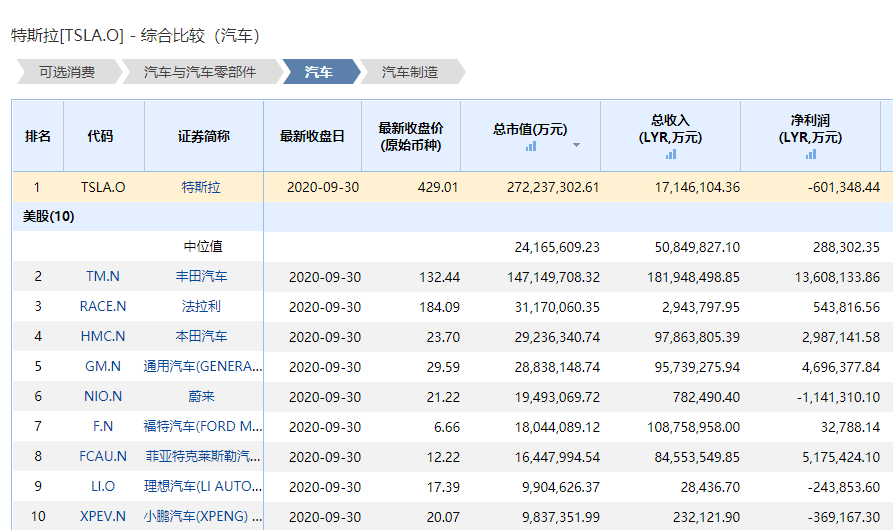
Task: Click the 最新收盘价(原始币种) column header
Action: pos(411,136)
